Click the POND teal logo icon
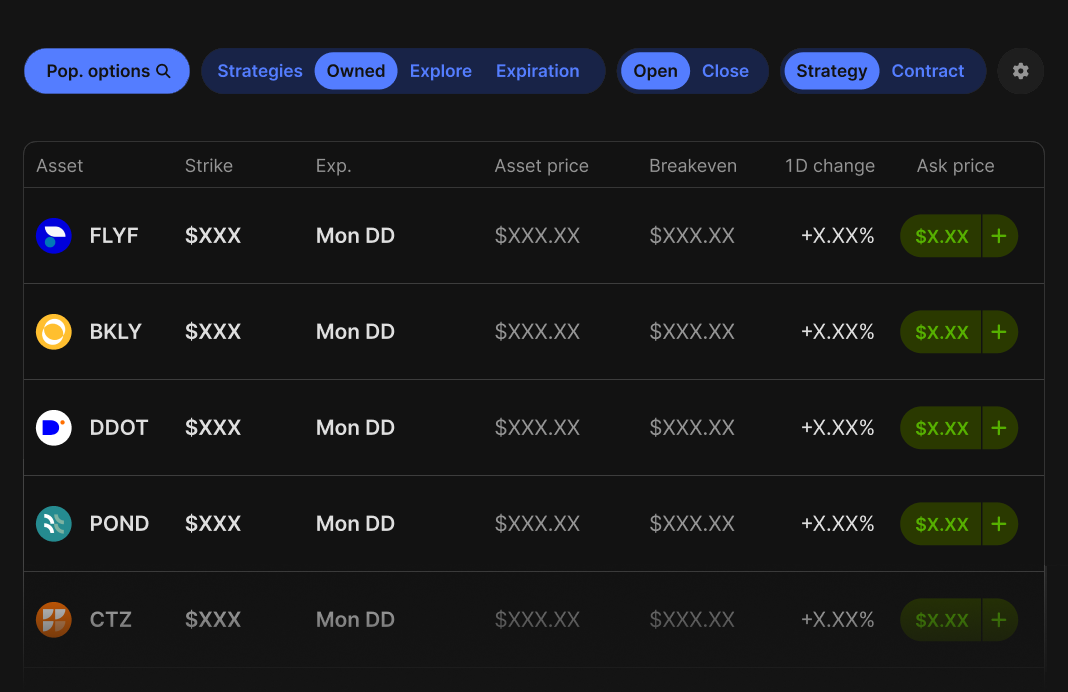1068x692 pixels. pos(54,524)
